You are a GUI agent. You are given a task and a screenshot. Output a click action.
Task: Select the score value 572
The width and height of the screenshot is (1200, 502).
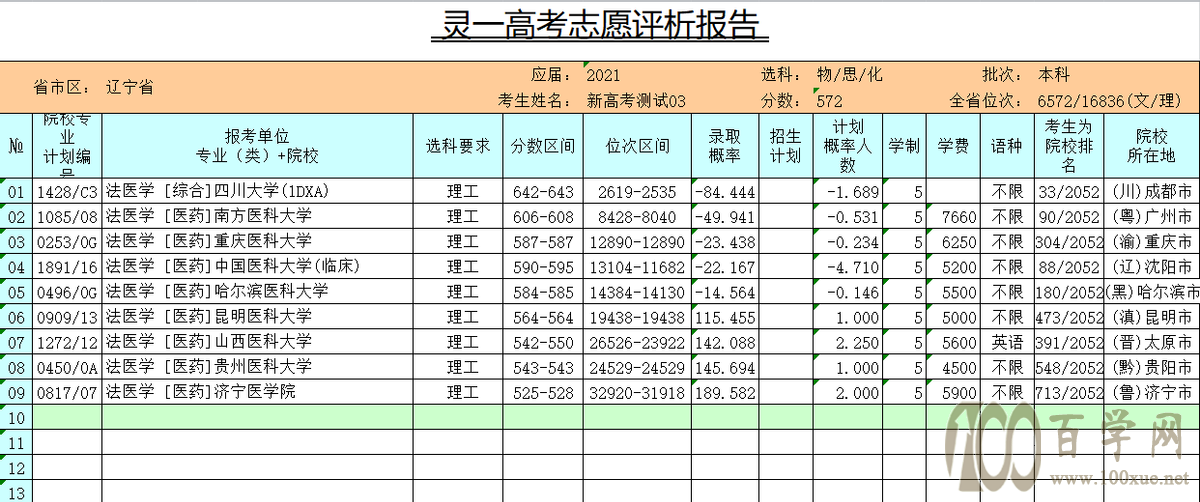click(829, 101)
